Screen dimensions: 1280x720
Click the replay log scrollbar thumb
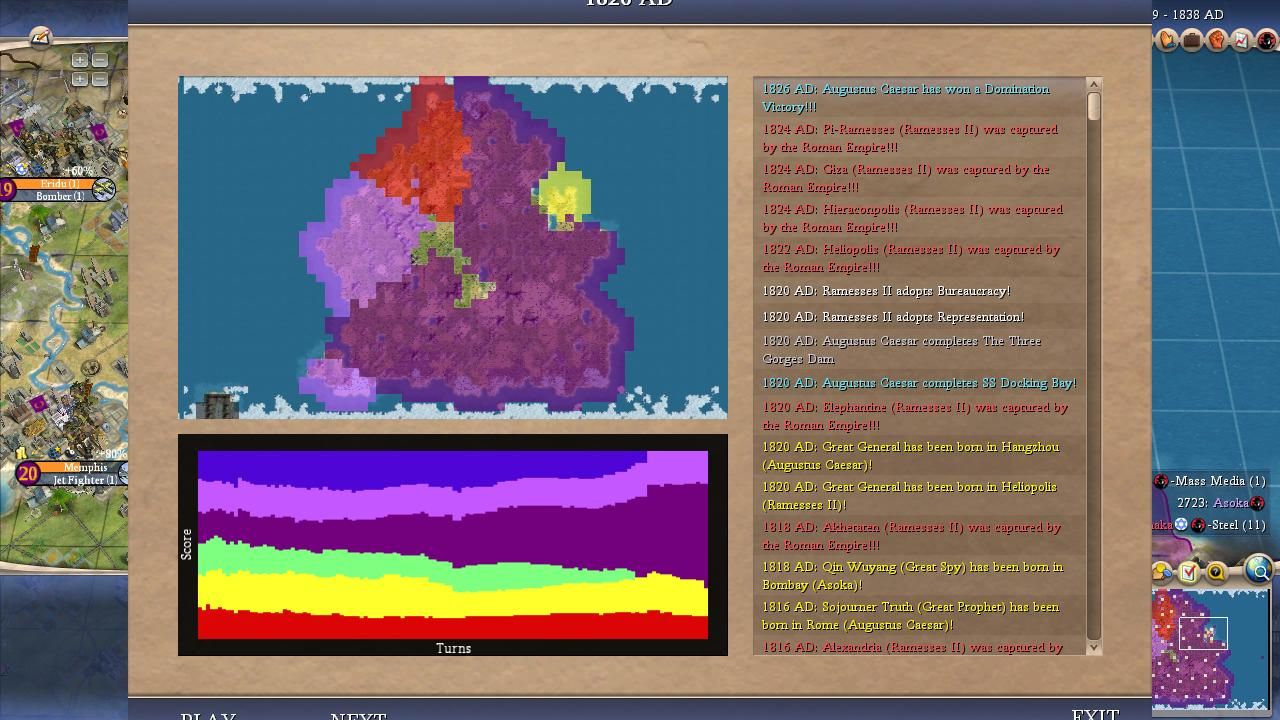click(1093, 107)
